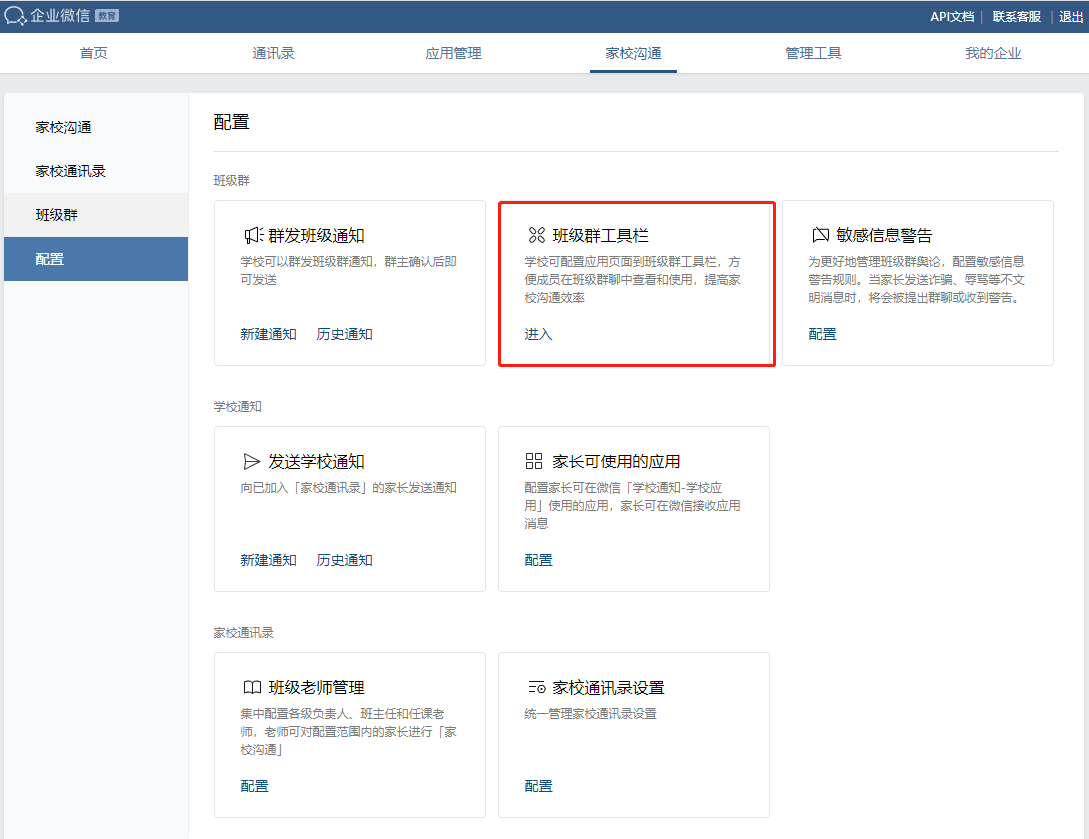Screen dimensions: 1089x839
Task: Open 历史通知 under 发送学校通知
Action: (x=344, y=560)
